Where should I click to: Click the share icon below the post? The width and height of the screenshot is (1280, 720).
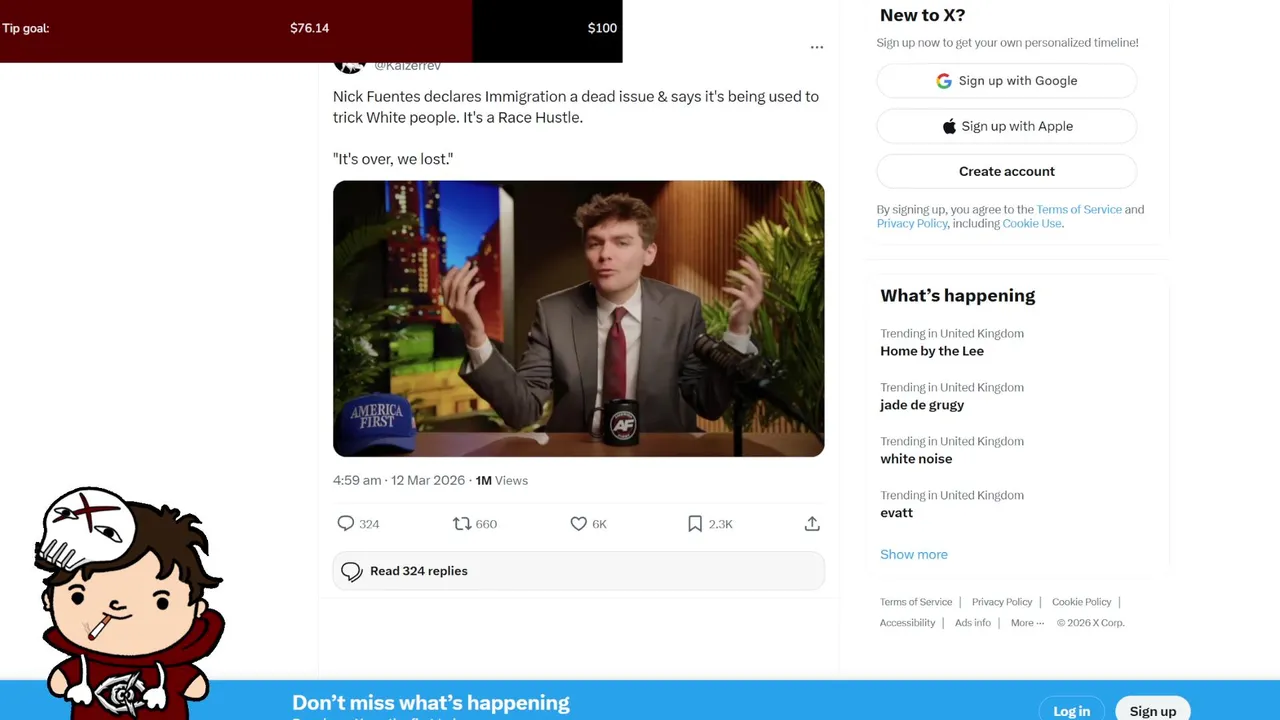(x=812, y=523)
